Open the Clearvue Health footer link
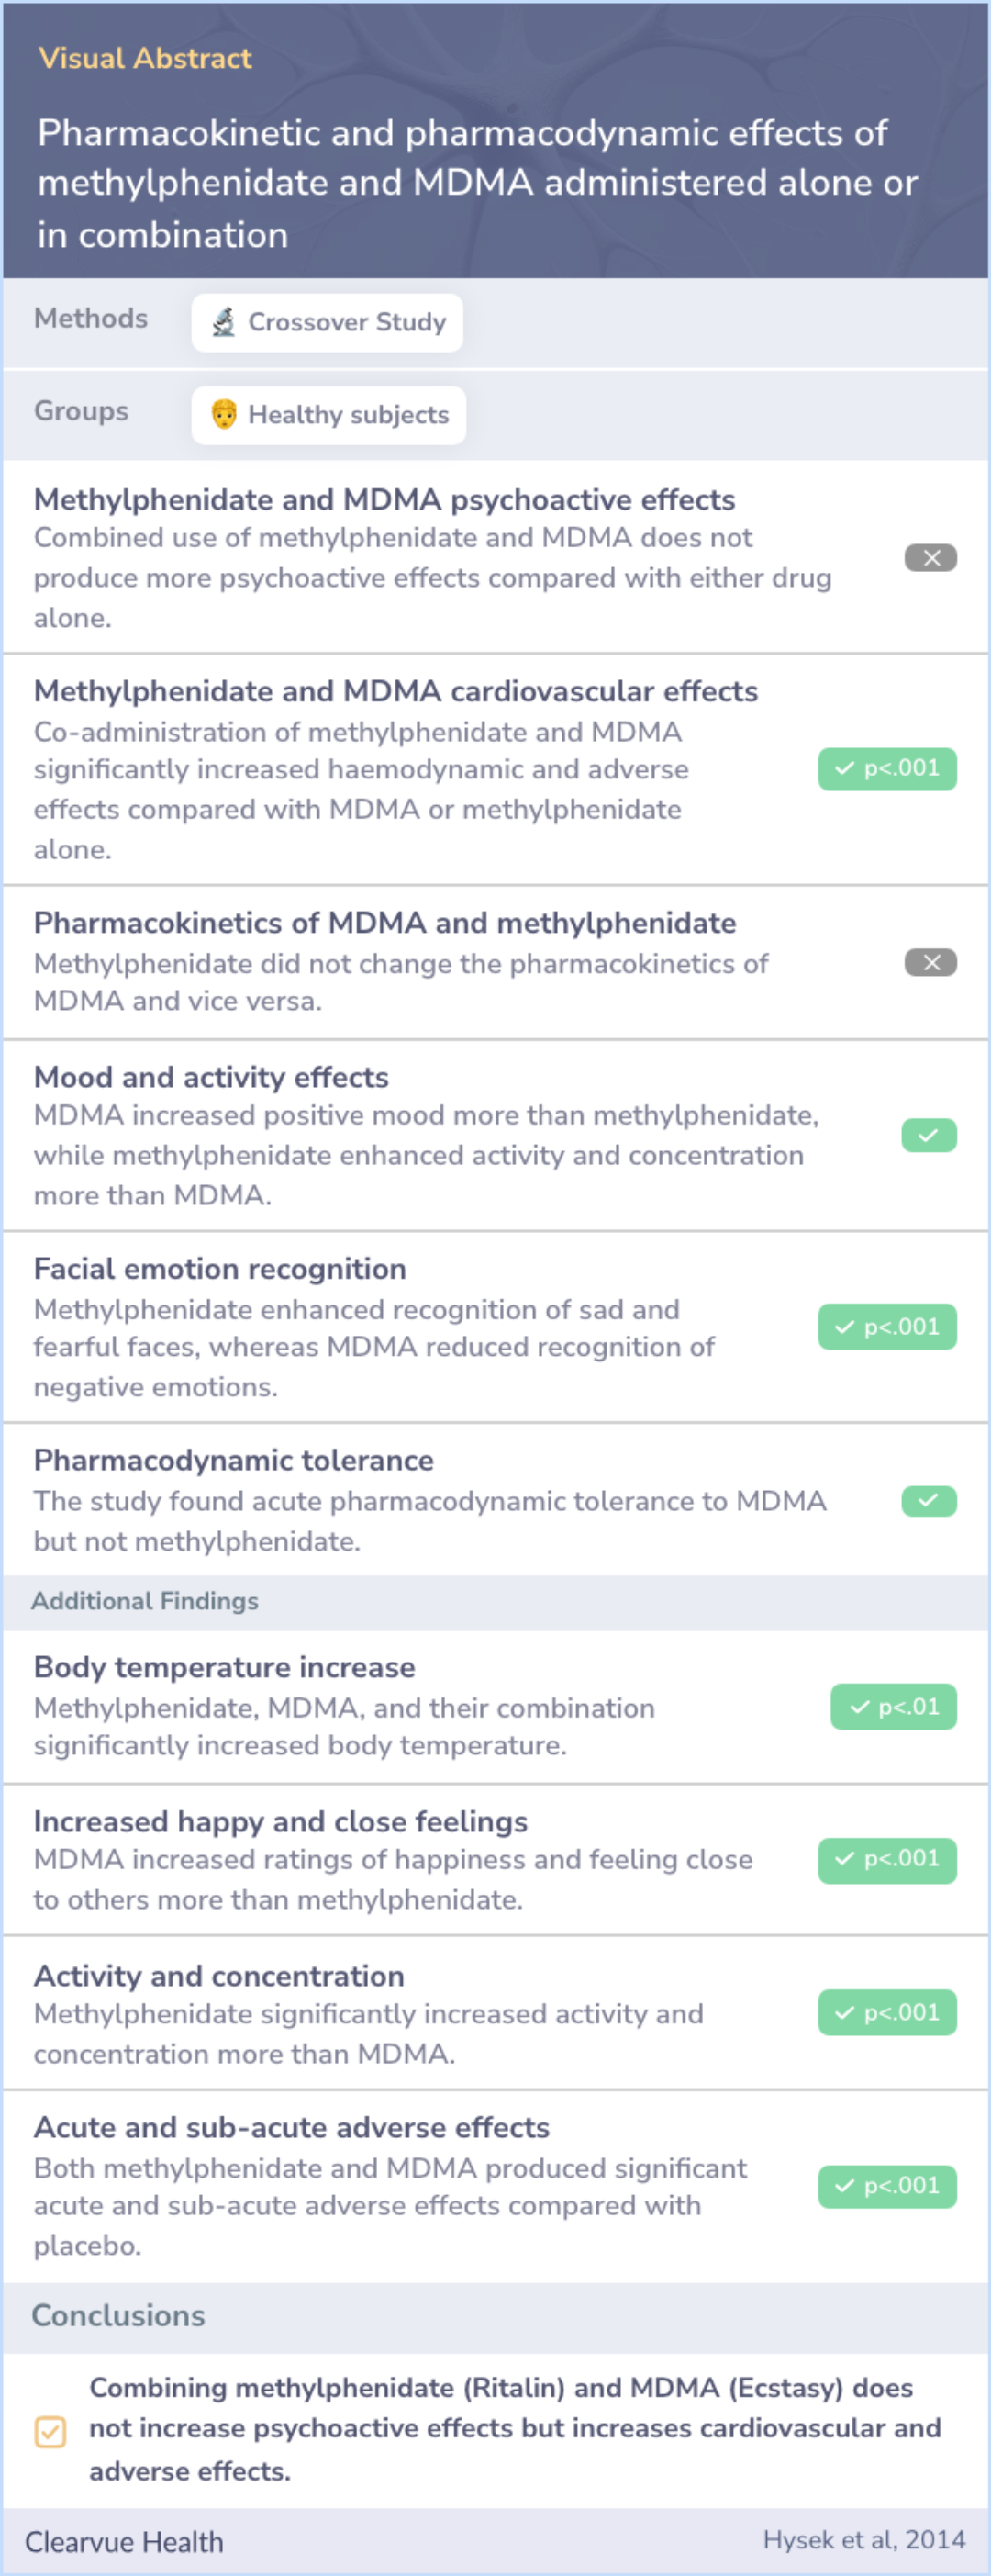Viewport: 991px width, 2576px height. 124,2541
